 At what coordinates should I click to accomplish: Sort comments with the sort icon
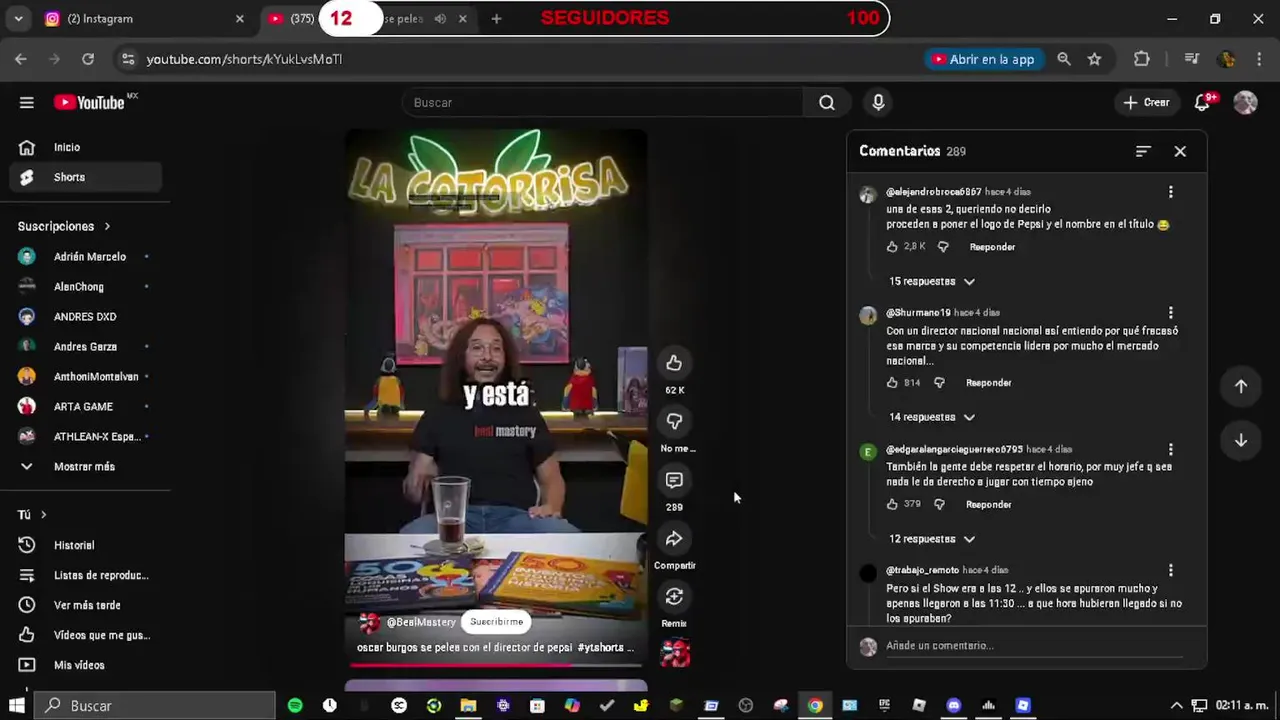click(1143, 151)
